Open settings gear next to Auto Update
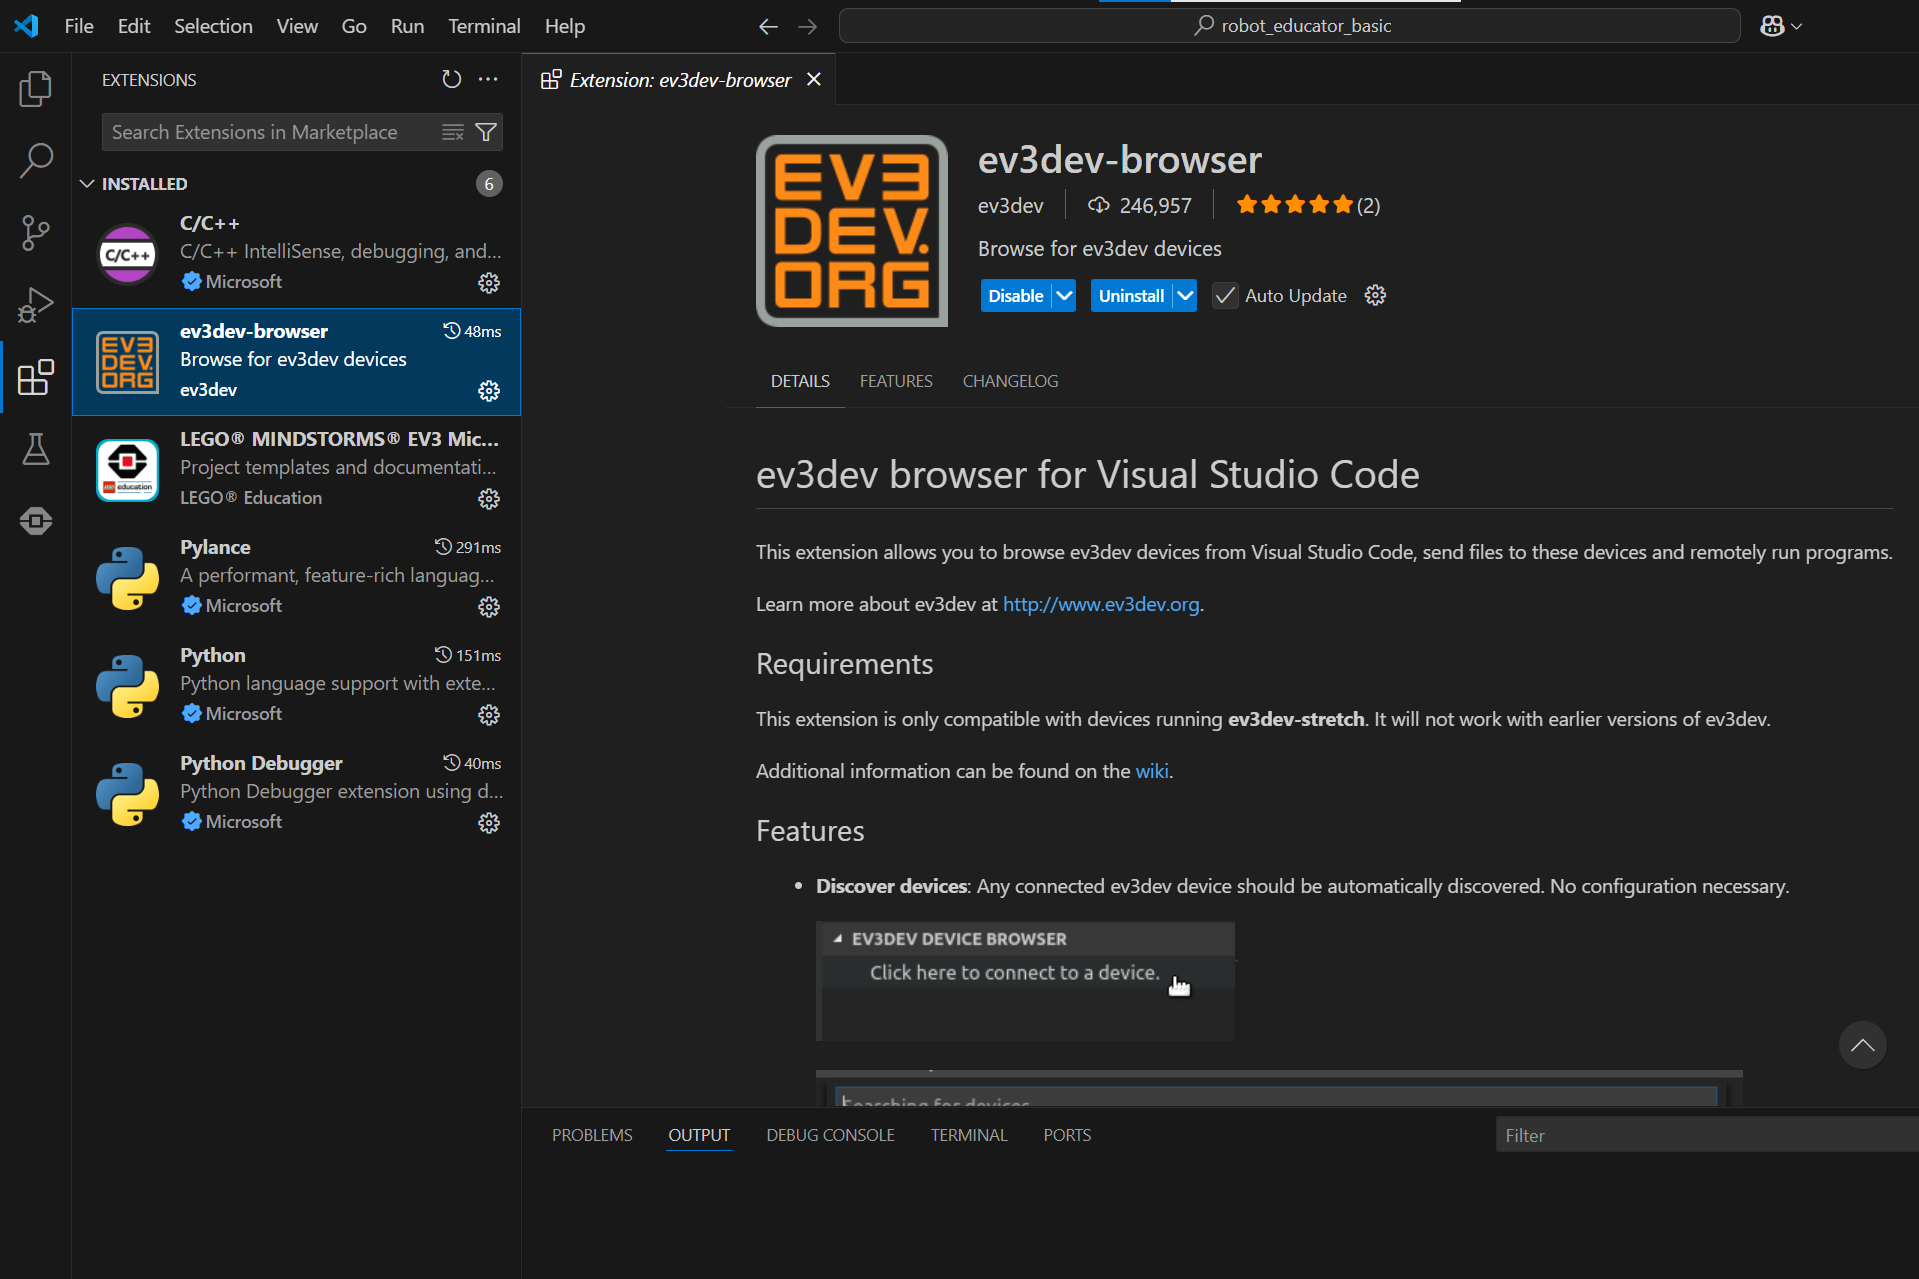The height and width of the screenshot is (1279, 1919). tap(1376, 295)
